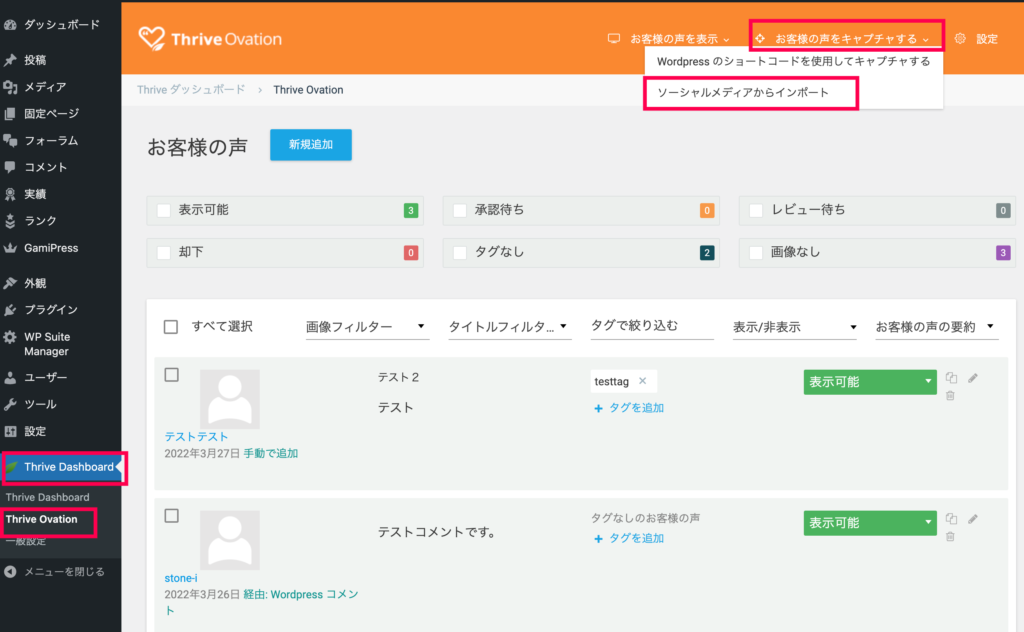Click the sidebar 設定 settings icon
This screenshot has height=632, width=1024.
pyautogui.click(x=10, y=431)
